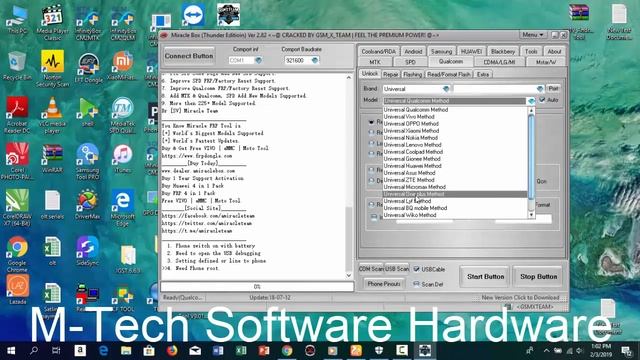The image size is (640, 360).
Task: Expand the Menu dropdown in title bar
Action: coord(533,35)
